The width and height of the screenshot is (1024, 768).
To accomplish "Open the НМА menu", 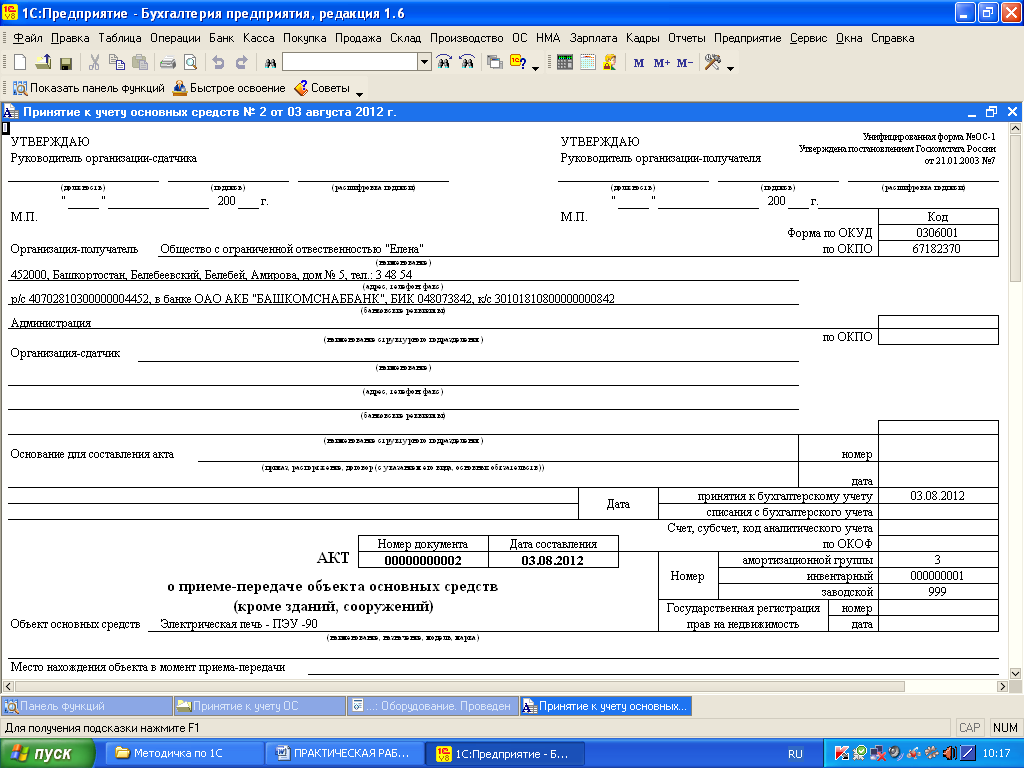I will pos(548,38).
